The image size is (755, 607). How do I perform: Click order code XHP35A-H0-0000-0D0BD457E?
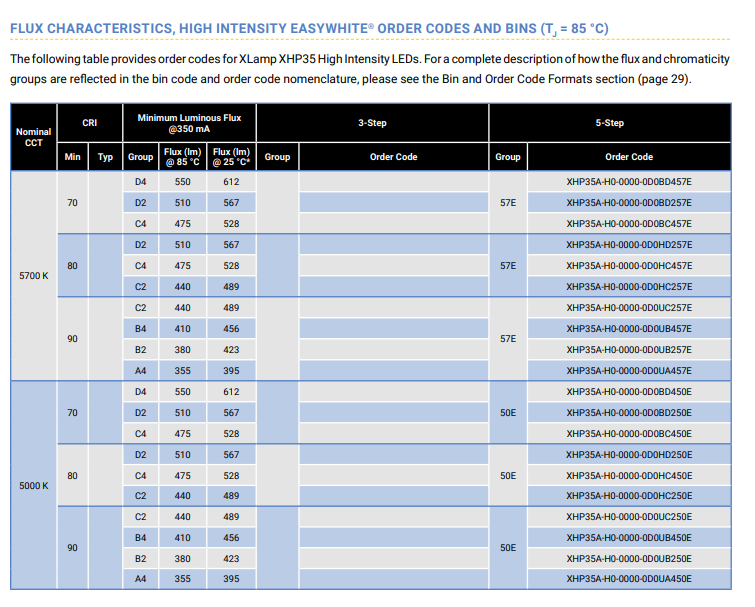pyautogui.click(x=629, y=182)
